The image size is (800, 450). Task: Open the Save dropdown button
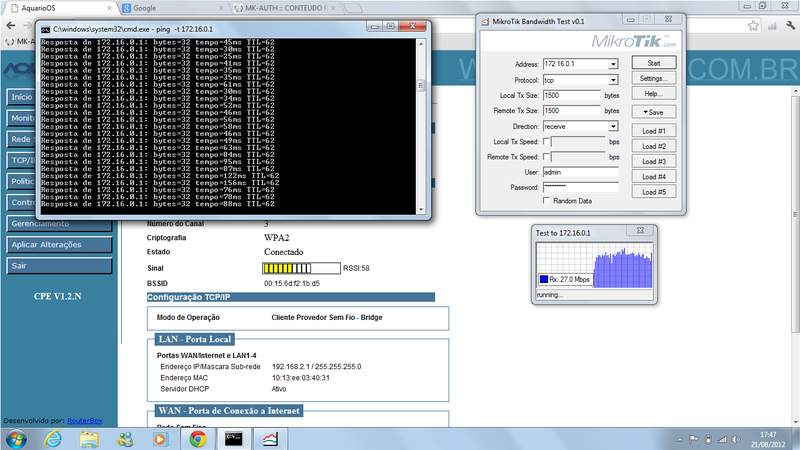point(654,112)
